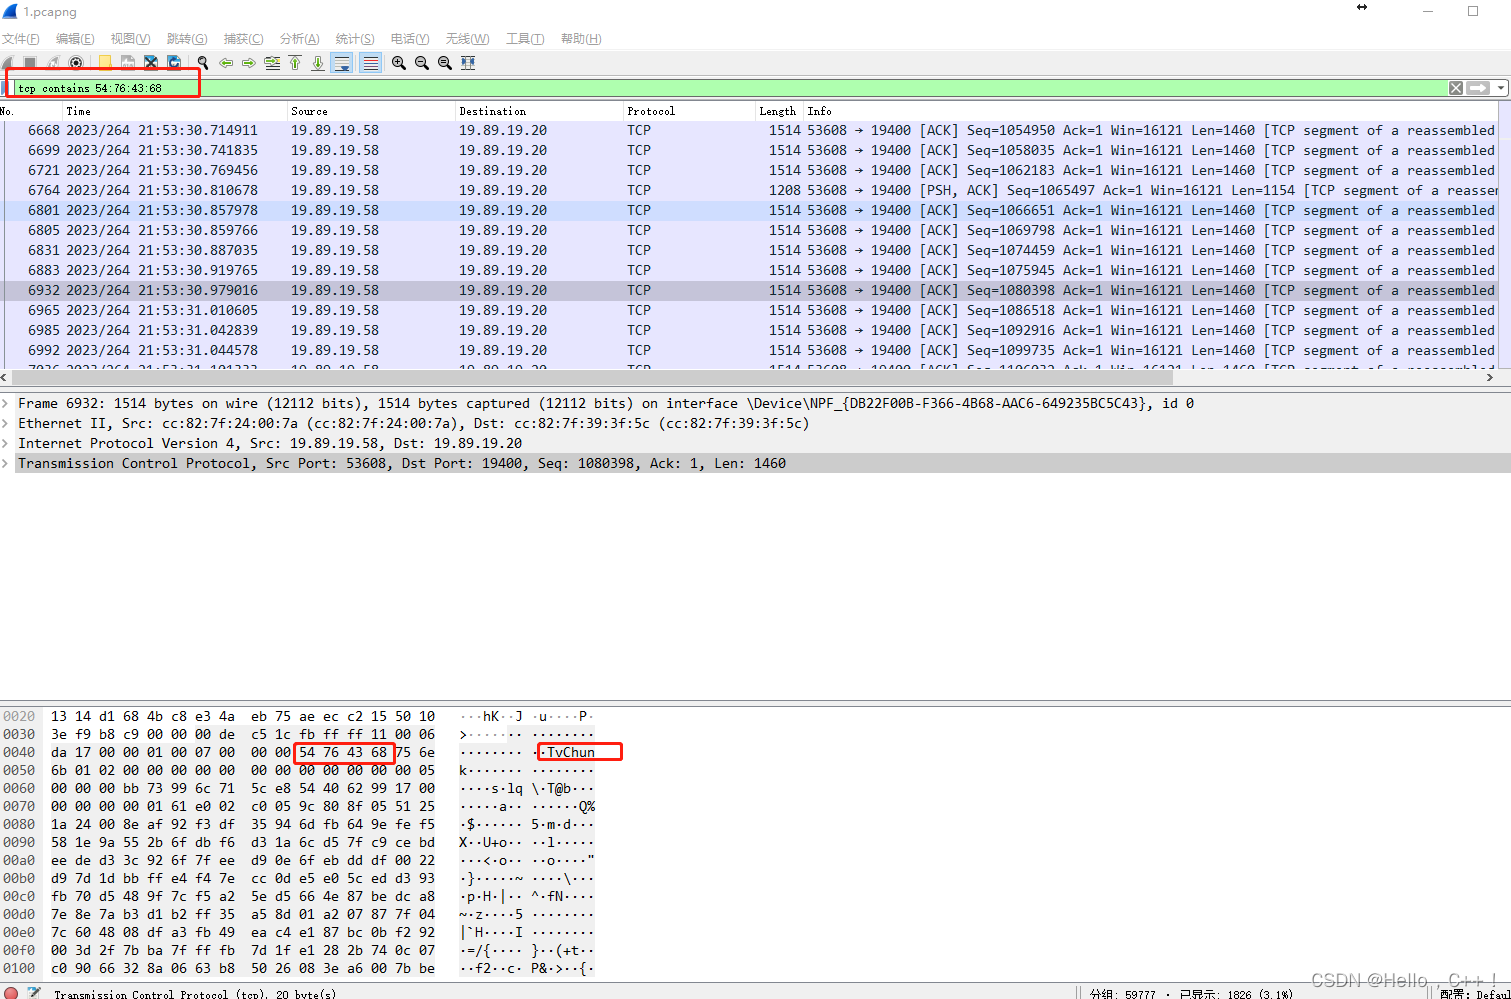
Task: Open a capture file folder icon
Action: coord(105,63)
